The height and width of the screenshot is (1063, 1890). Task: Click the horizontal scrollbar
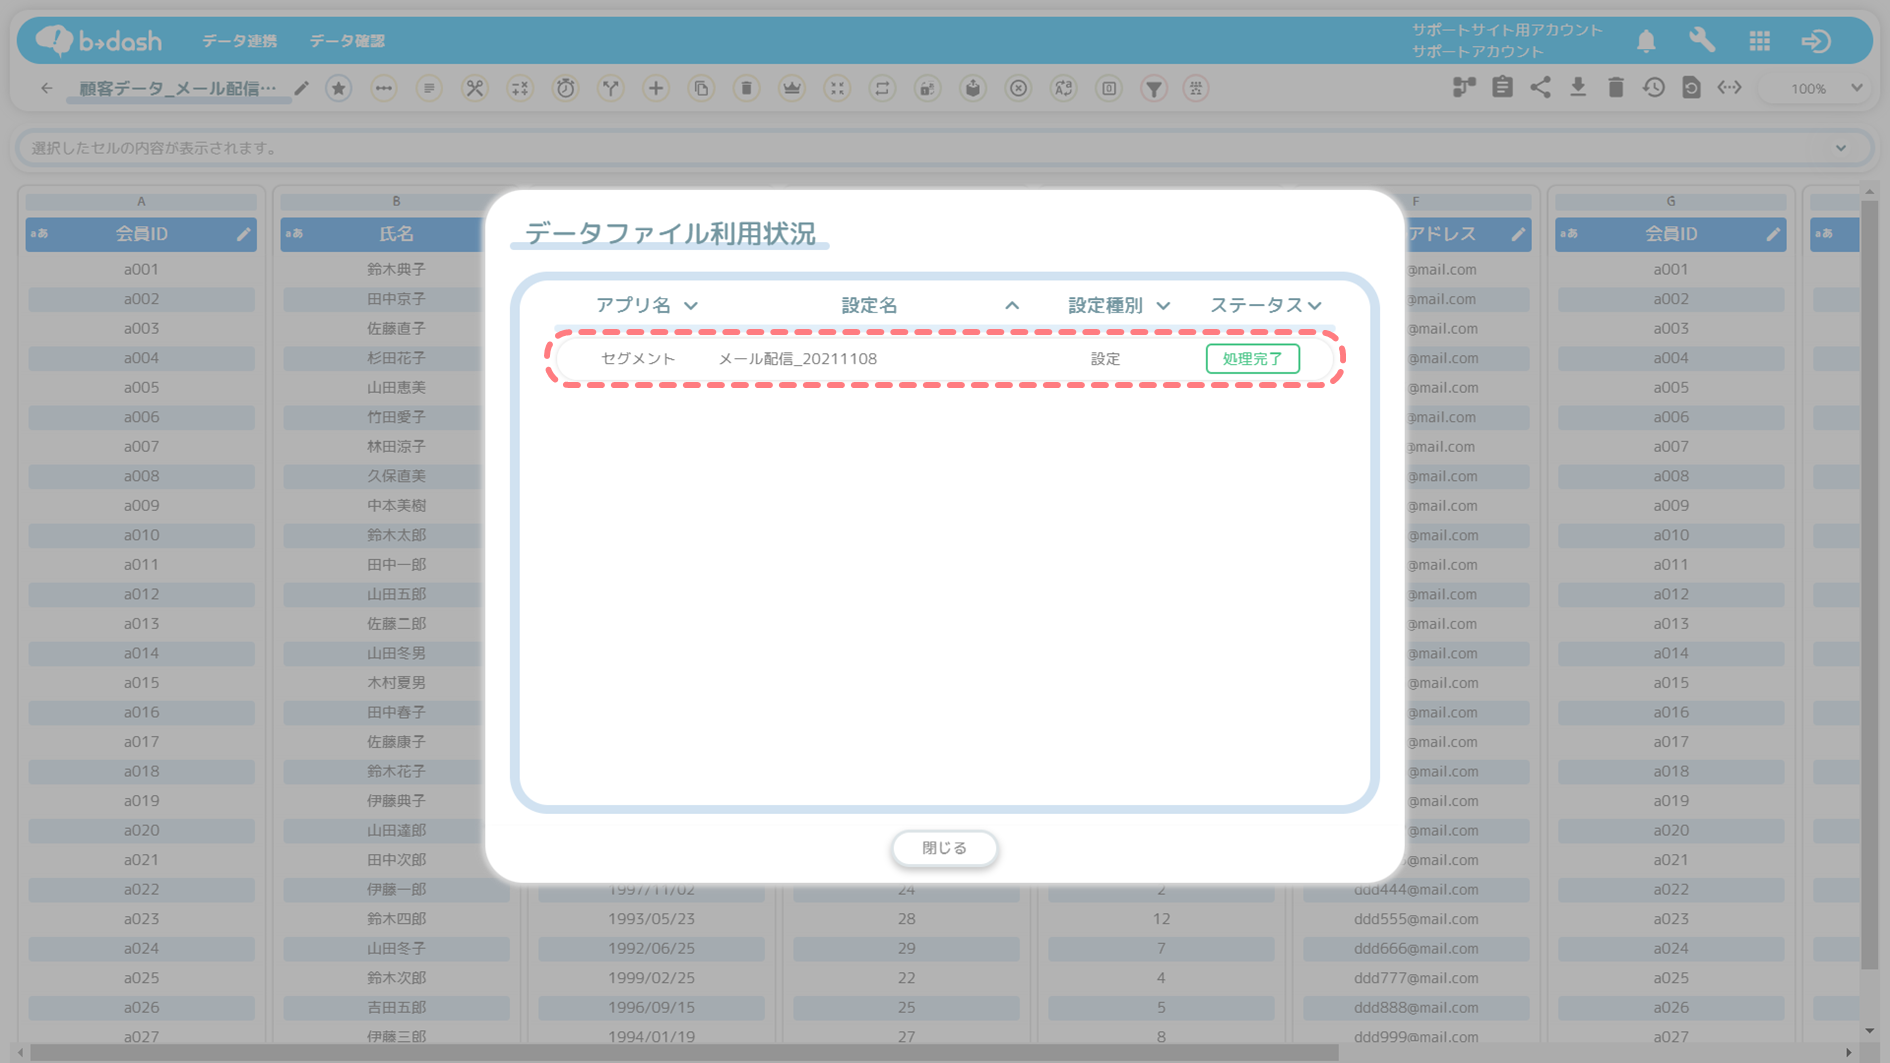[x=684, y=1052]
